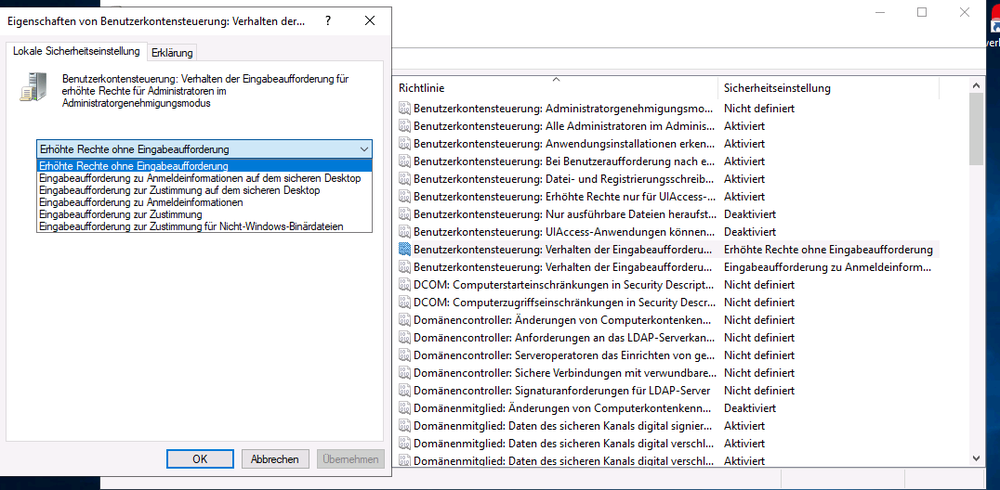Switch to the Erklärung tab

click(x=173, y=52)
